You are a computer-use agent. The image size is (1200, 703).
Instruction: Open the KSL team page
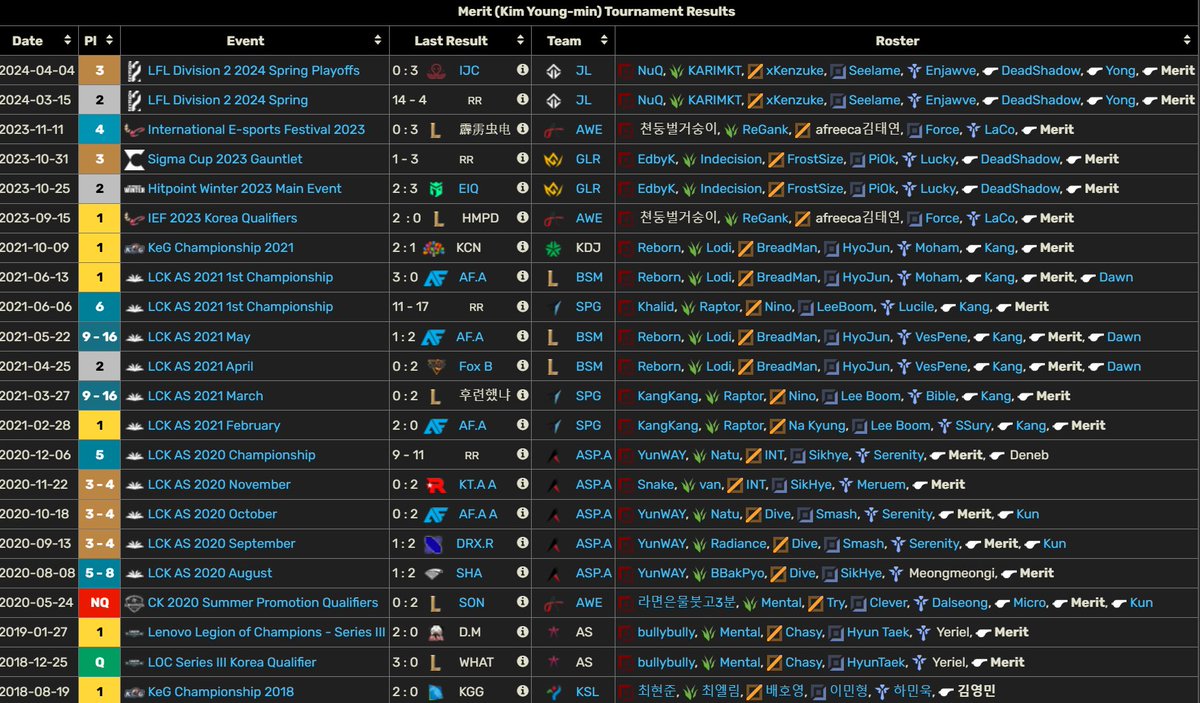587,692
